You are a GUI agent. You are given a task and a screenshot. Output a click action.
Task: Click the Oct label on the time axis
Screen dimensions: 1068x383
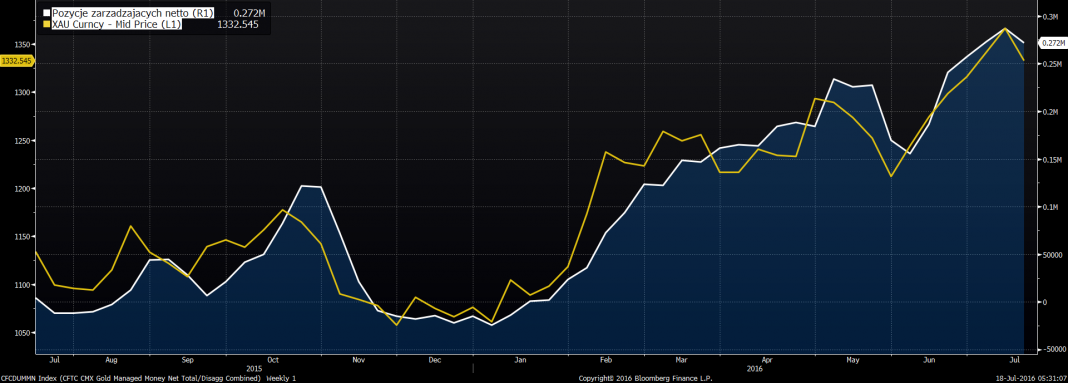tap(274, 359)
